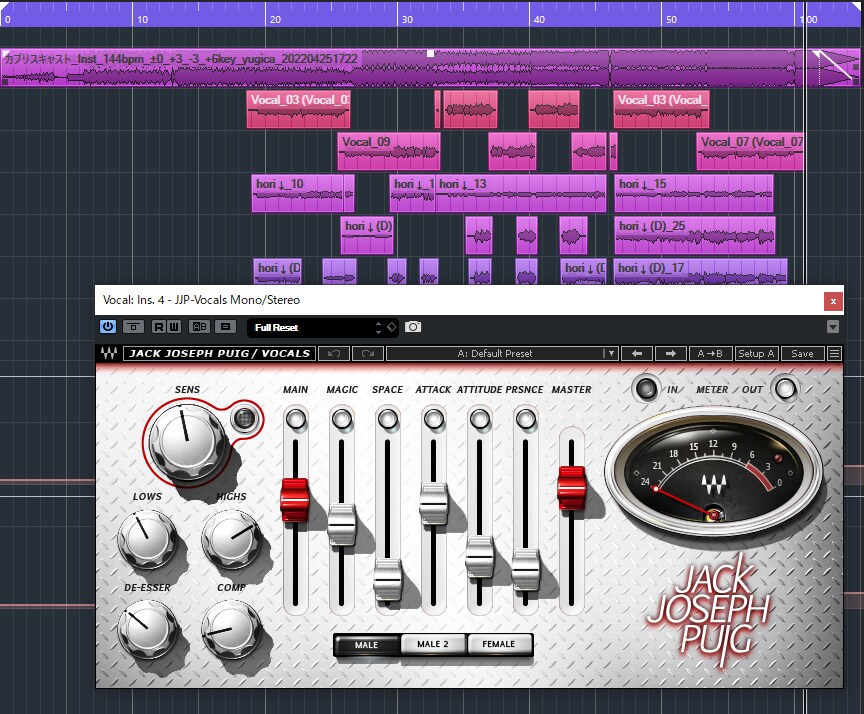Select the hori↓(D)_25 audio clip
This screenshot has height=714, width=864.
pyautogui.click(x=695, y=235)
